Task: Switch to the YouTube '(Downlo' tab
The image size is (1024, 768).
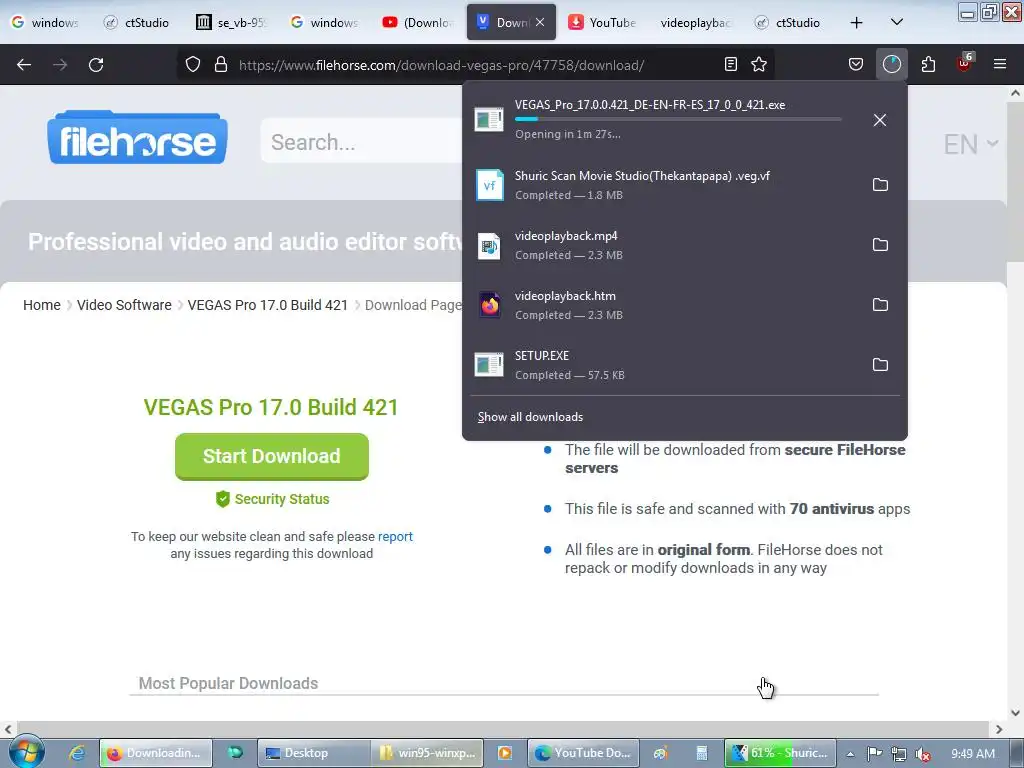Action: (417, 22)
